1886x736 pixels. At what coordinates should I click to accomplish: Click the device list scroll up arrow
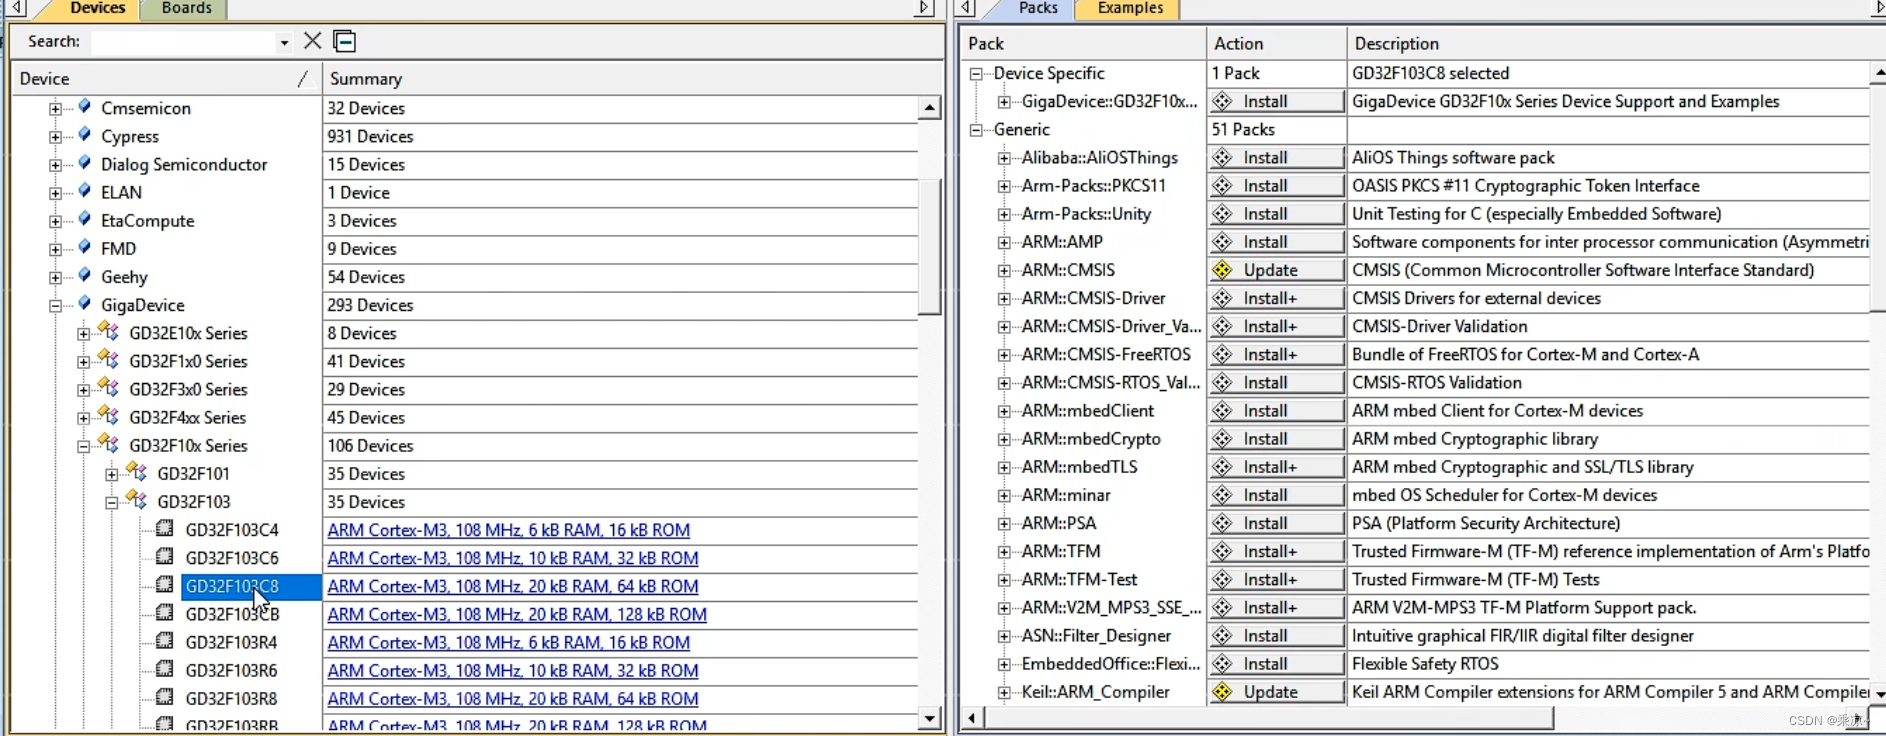(x=930, y=107)
